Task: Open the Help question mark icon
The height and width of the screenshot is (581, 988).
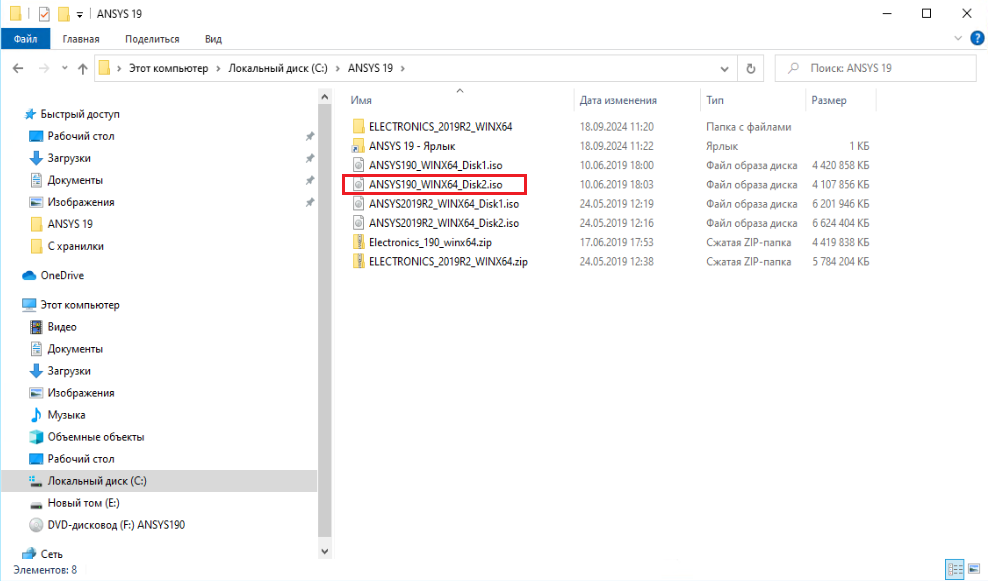Action: pos(977,38)
